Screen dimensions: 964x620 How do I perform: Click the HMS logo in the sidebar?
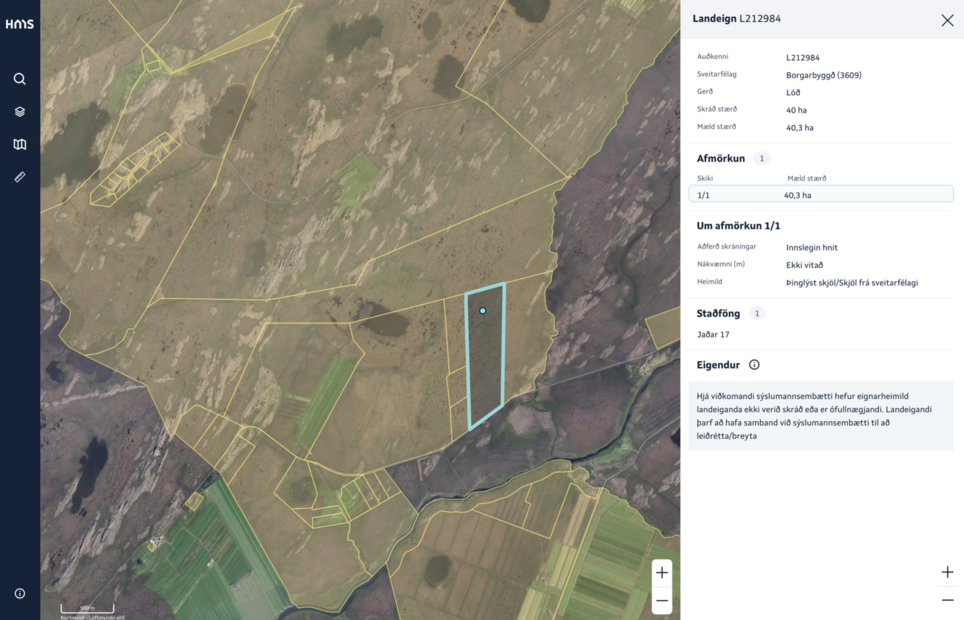tap(19, 24)
